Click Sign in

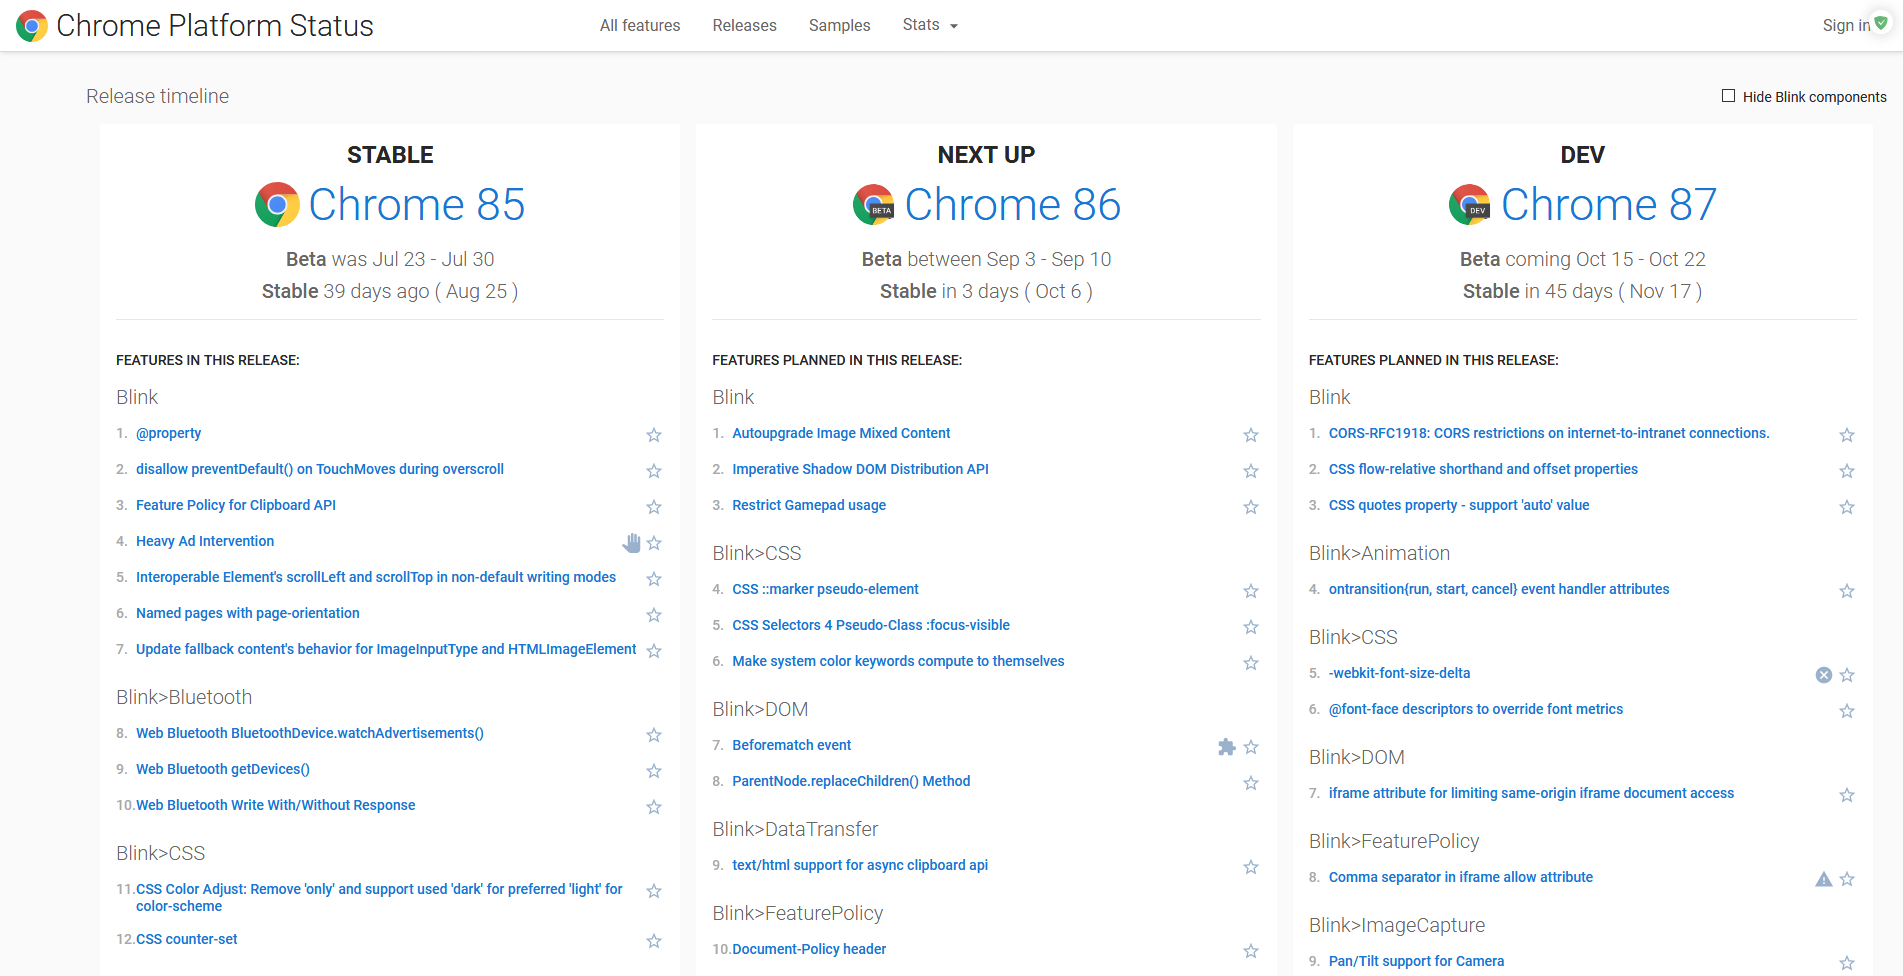[x=1846, y=25]
